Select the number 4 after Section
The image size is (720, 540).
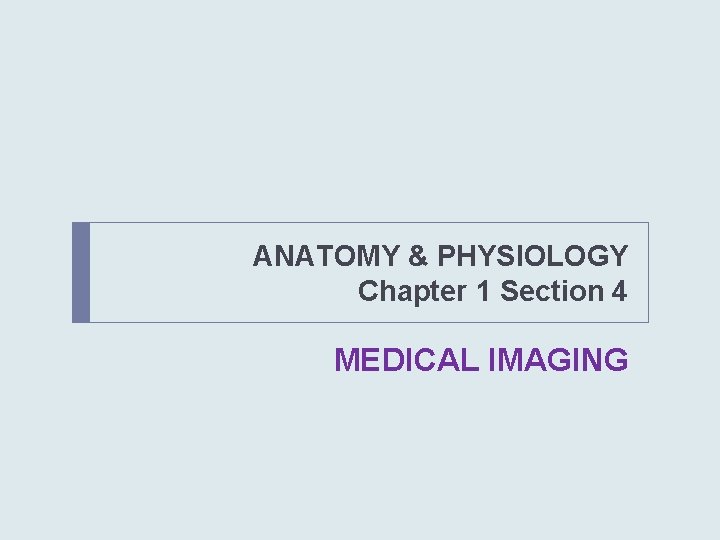620,292
